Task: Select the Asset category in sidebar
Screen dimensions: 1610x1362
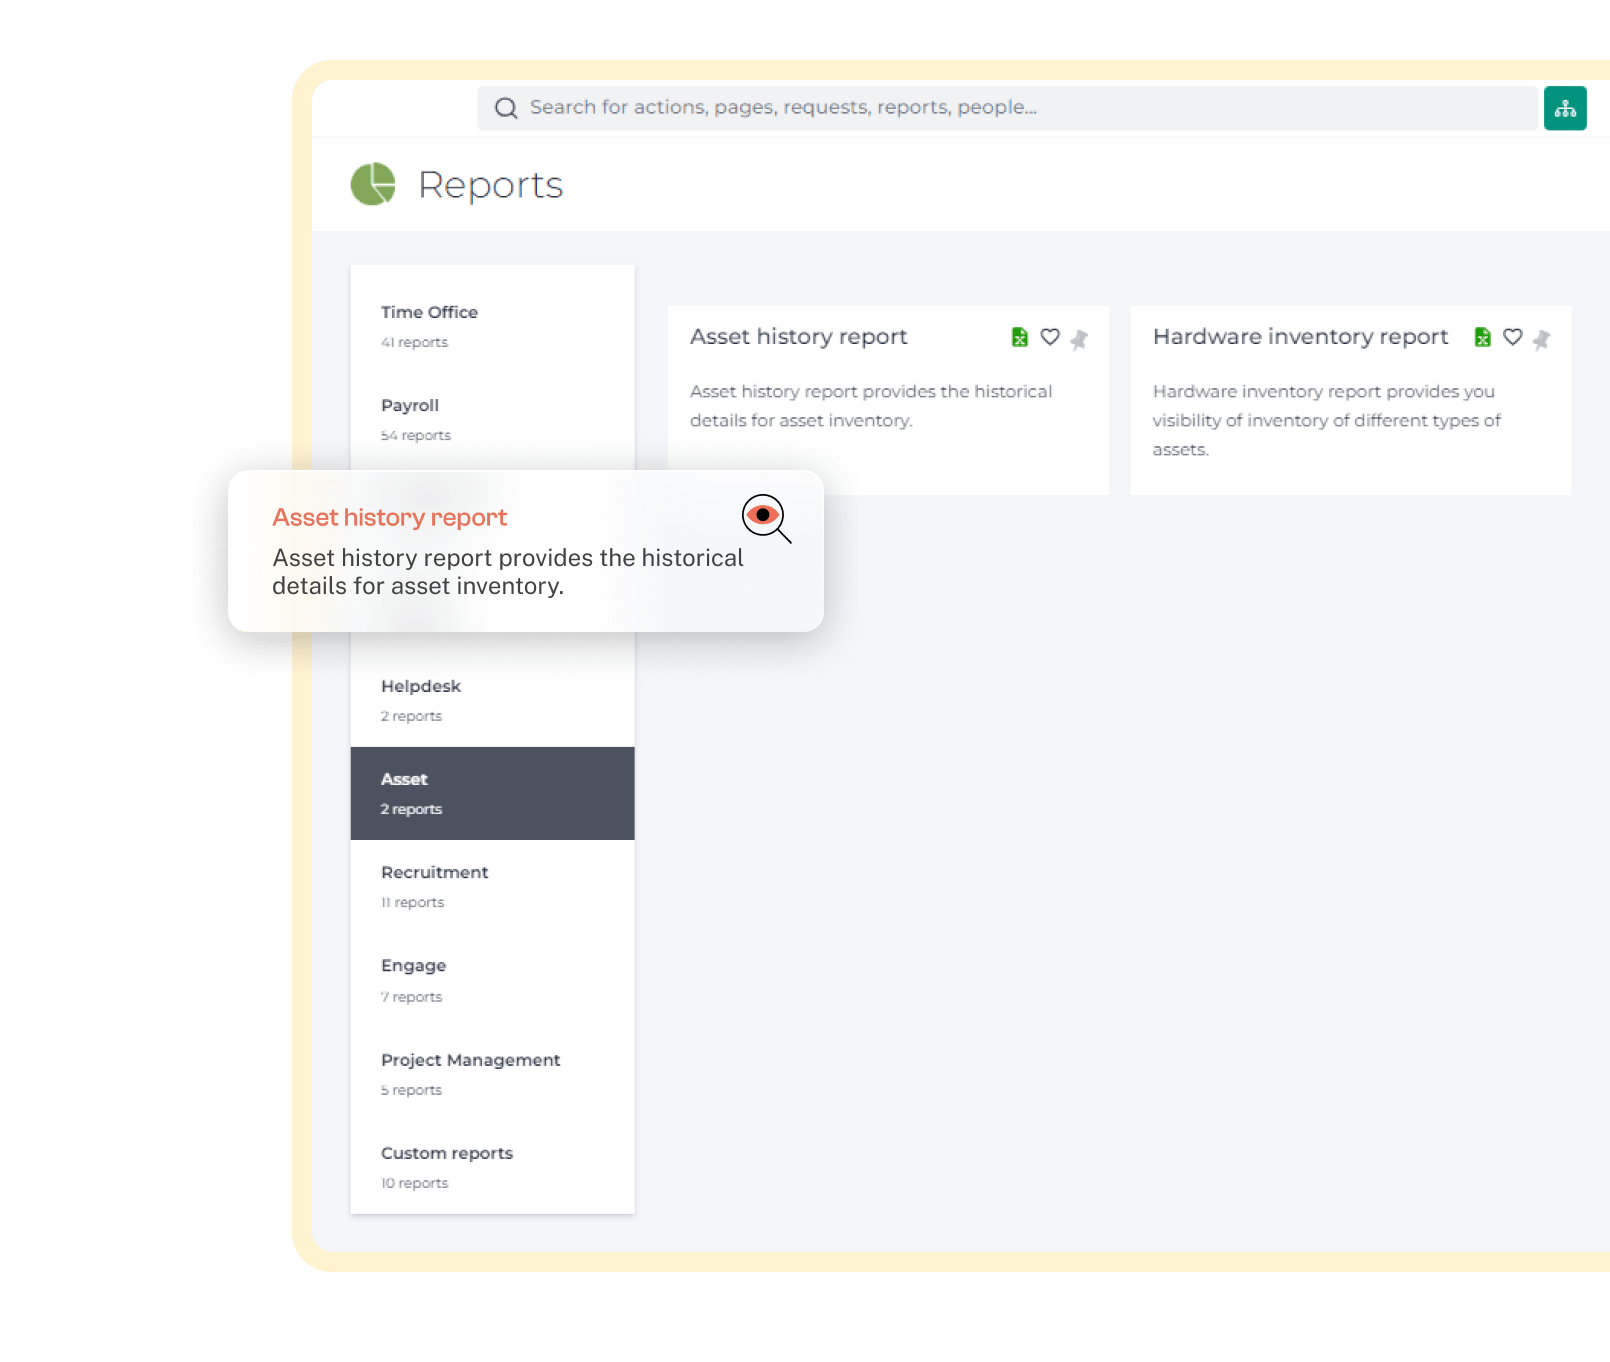Action: click(x=491, y=792)
